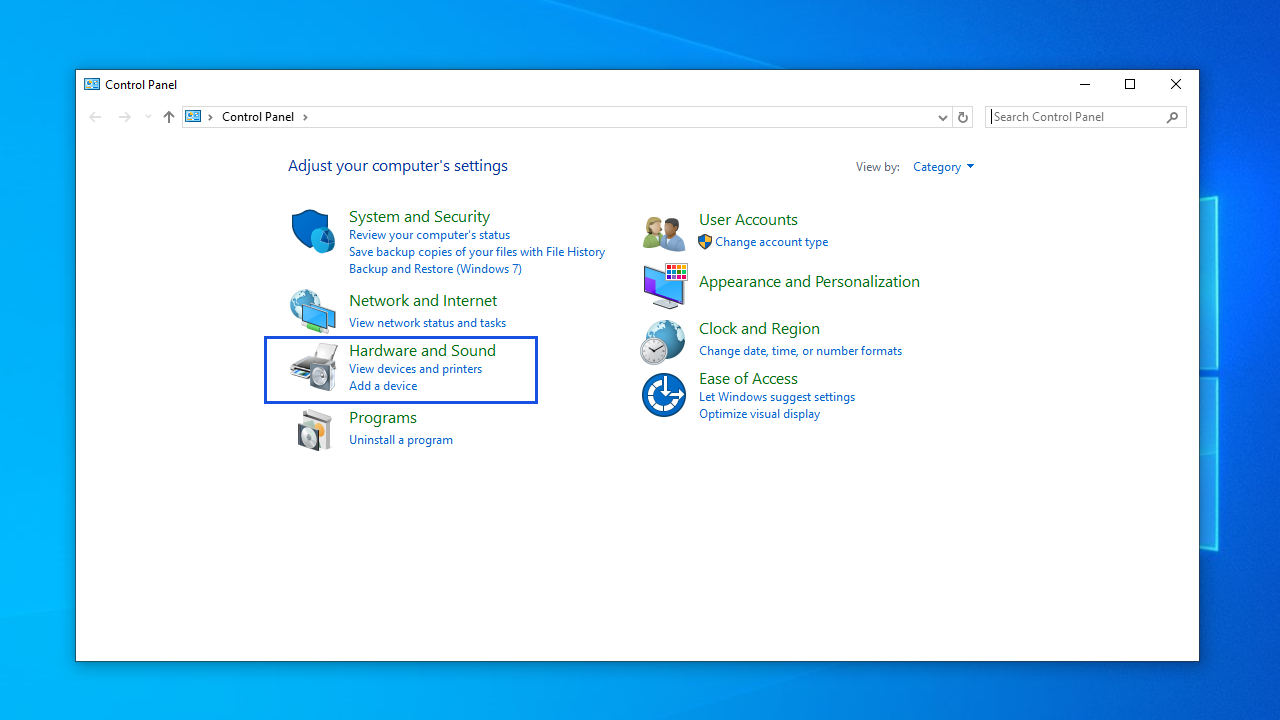The width and height of the screenshot is (1280, 720).
Task: Open Ease of Access category heading
Action: coord(748,378)
